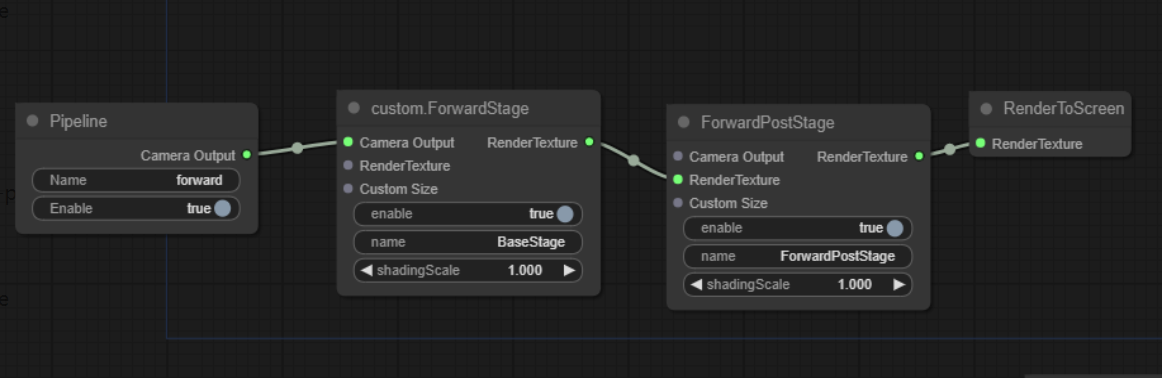Viewport: 1162px width, 378px height.
Task: Click the name field showing BaseStage
Action: (468, 242)
